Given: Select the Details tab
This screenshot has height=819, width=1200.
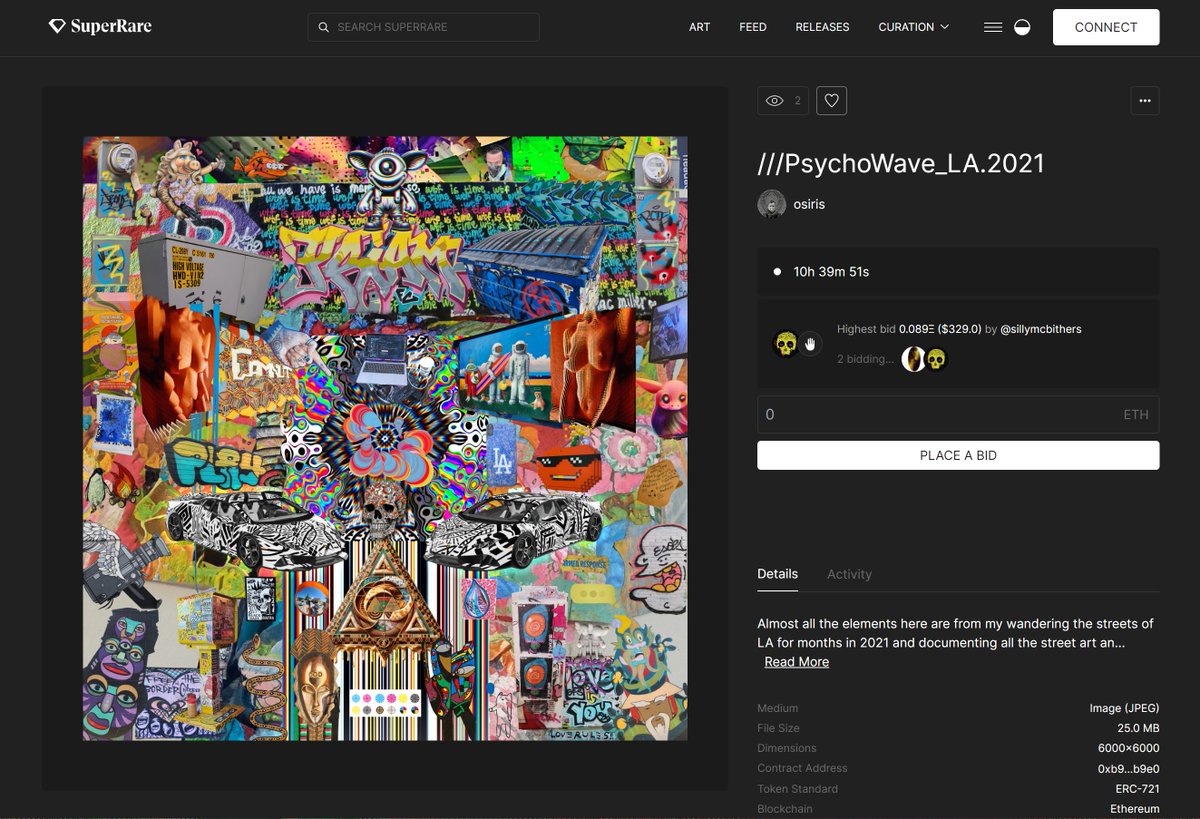Looking at the screenshot, I should [x=778, y=574].
